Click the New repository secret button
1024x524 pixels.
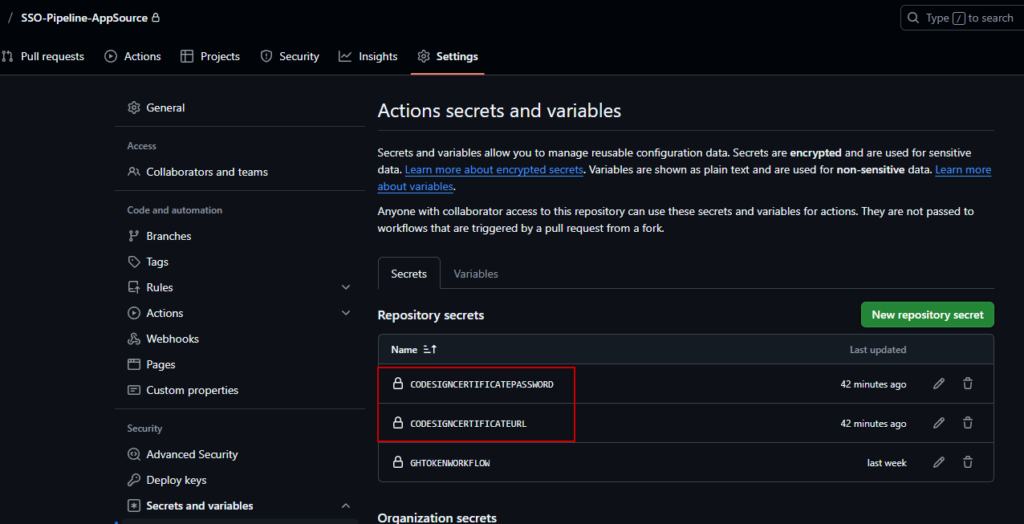coord(927,314)
